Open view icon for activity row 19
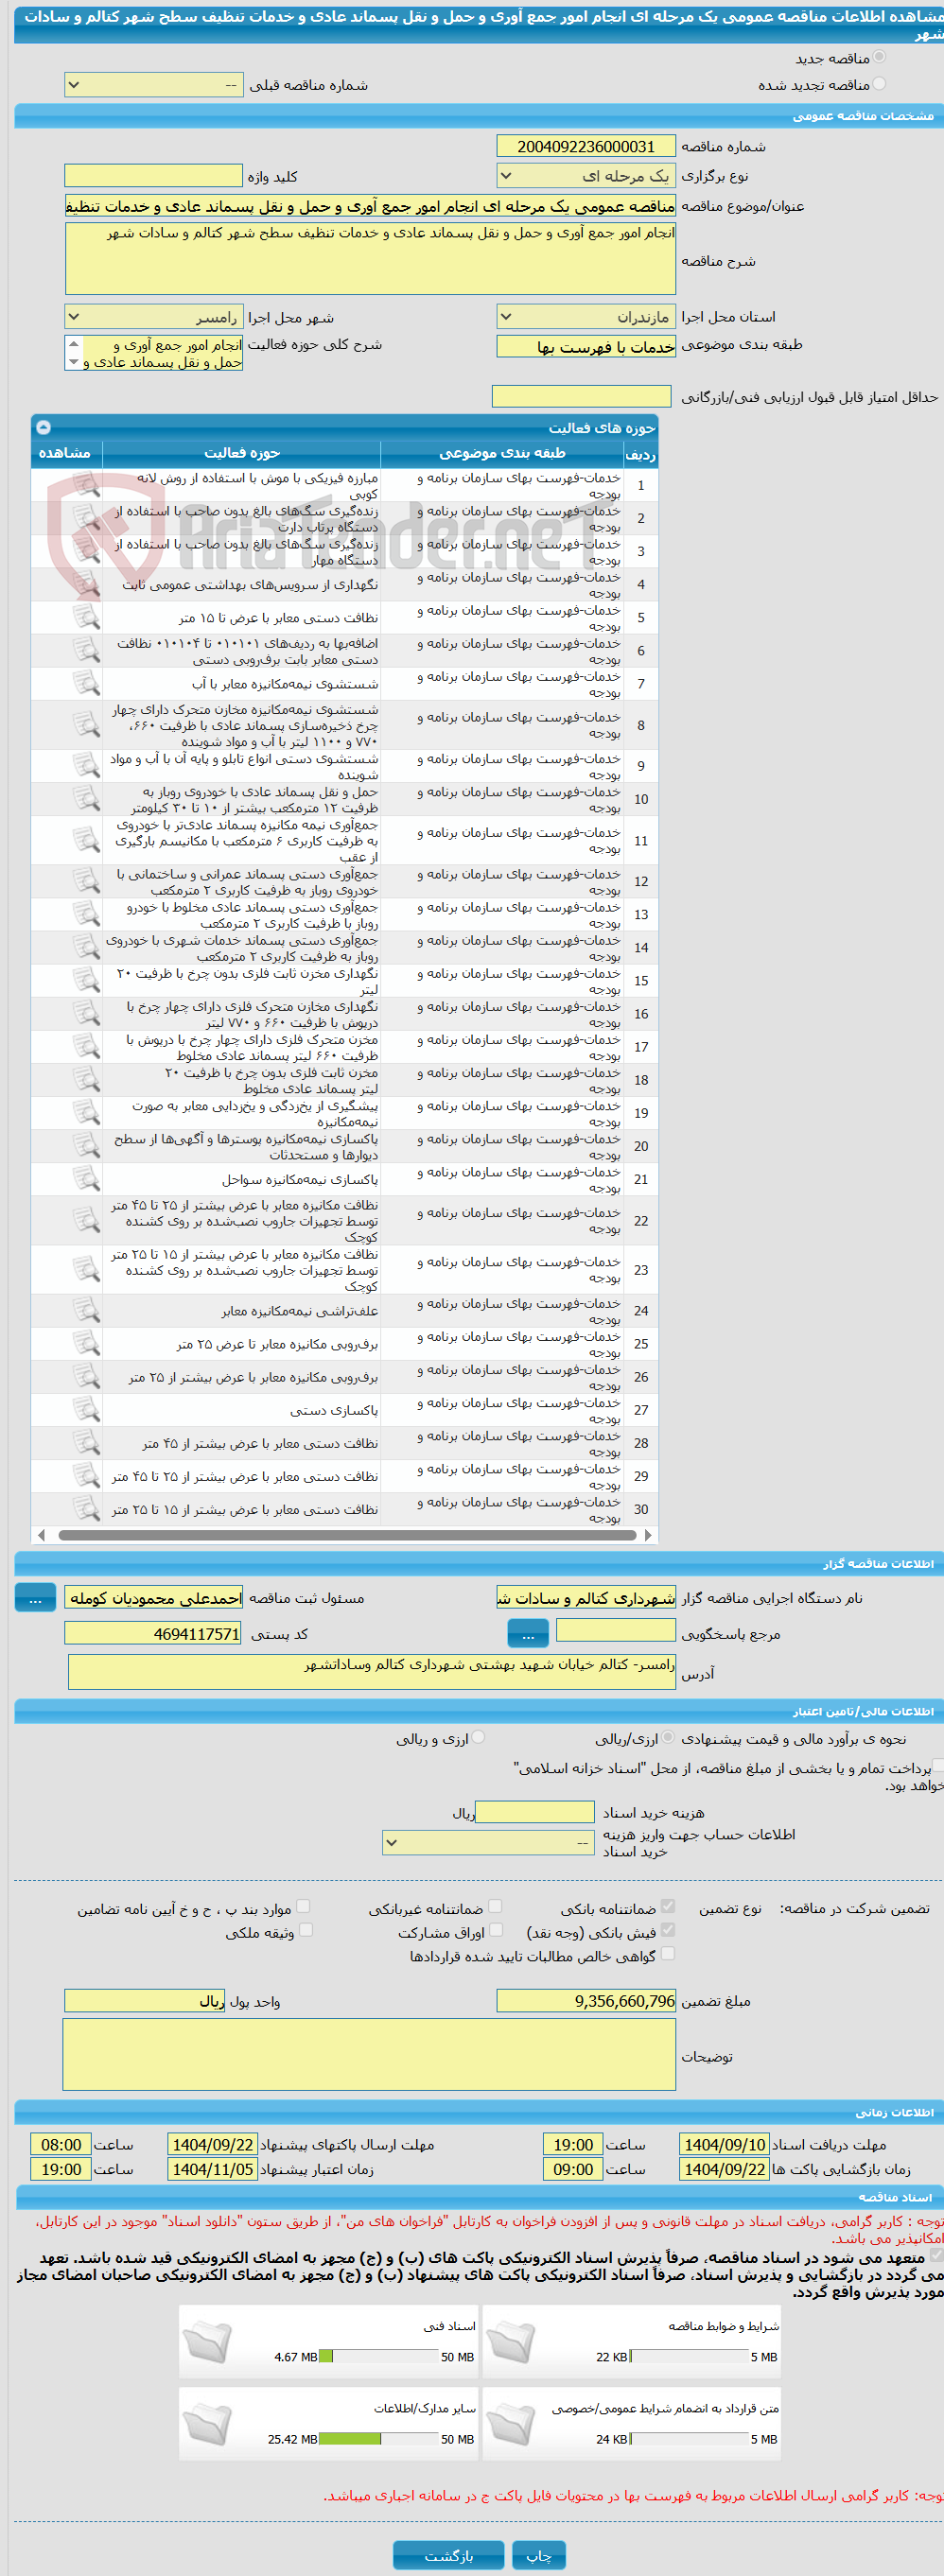The image size is (944, 2576). tap(87, 1112)
